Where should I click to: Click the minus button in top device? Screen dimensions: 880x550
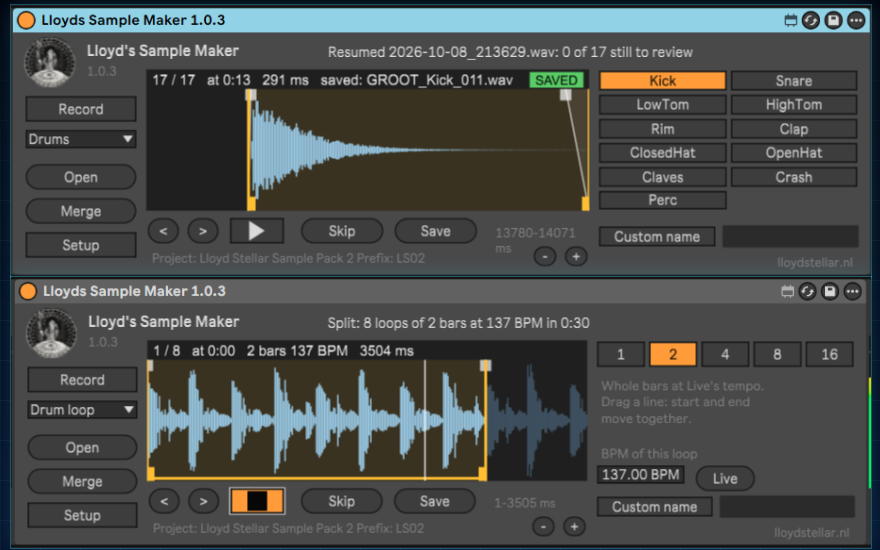click(x=544, y=256)
